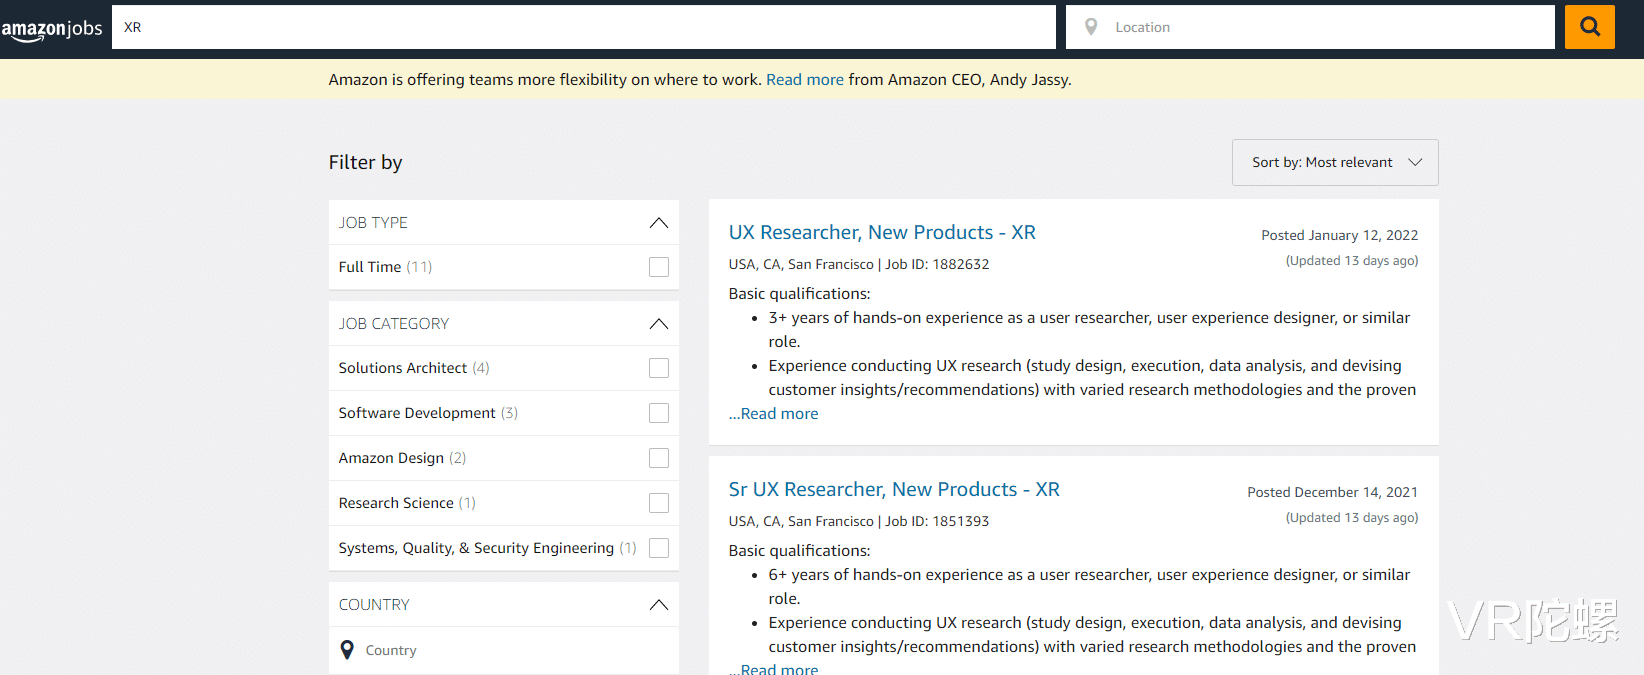Enable the Solutions Architect filter checkbox

[x=658, y=368]
